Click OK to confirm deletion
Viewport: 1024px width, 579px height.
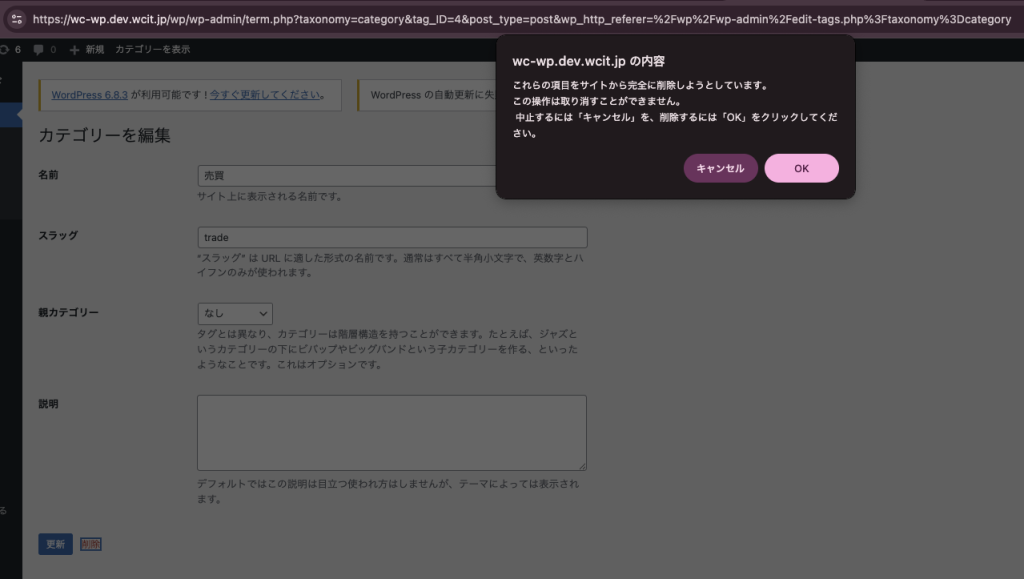[801, 169]
